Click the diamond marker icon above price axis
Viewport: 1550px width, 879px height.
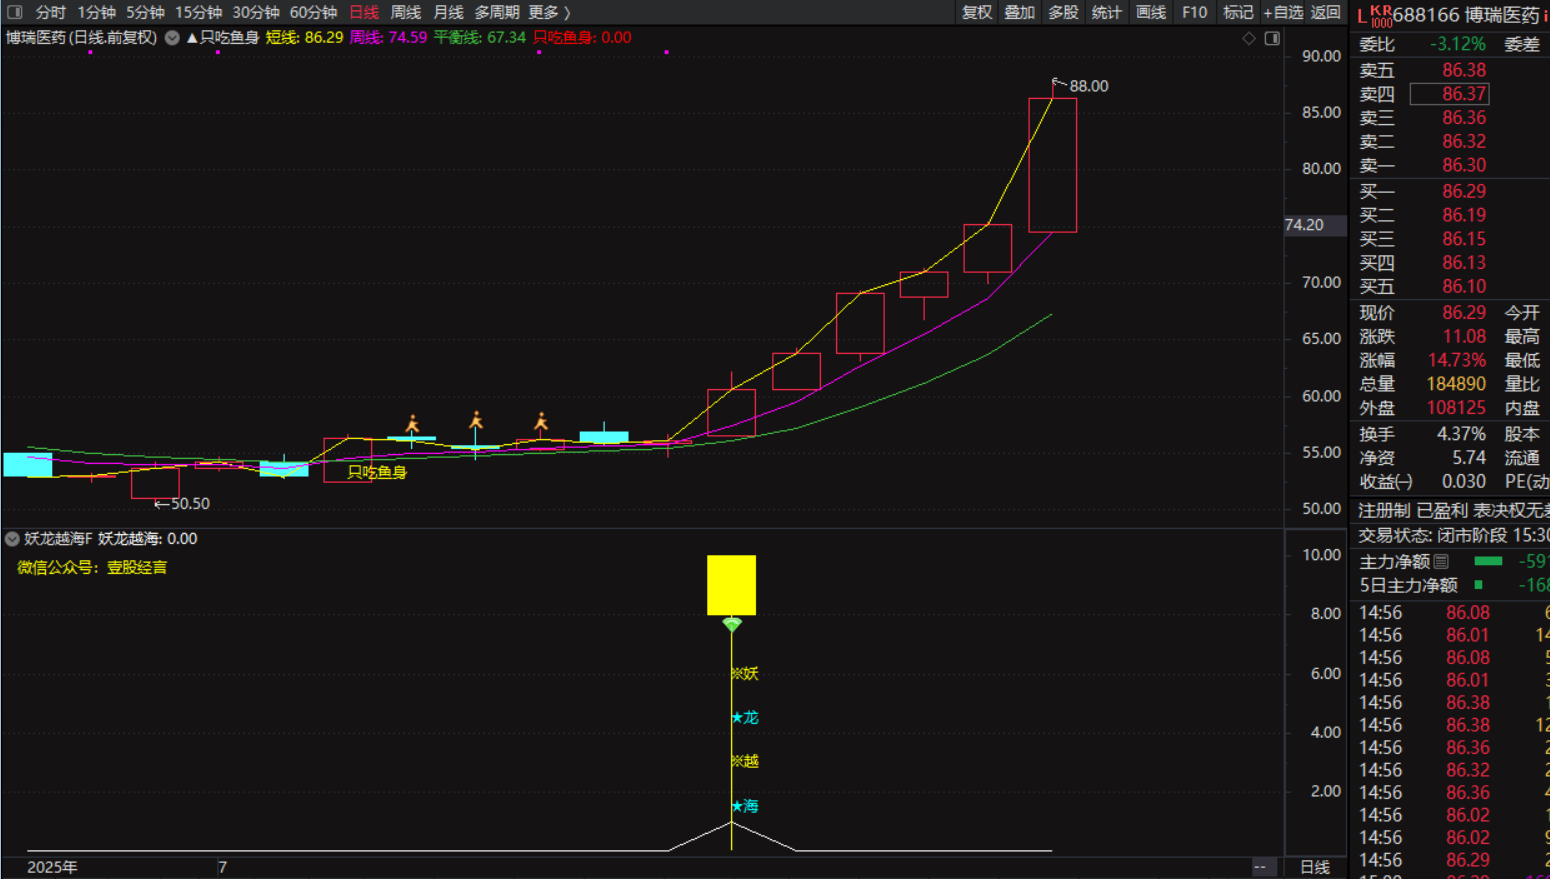(x=1249, y=38)
